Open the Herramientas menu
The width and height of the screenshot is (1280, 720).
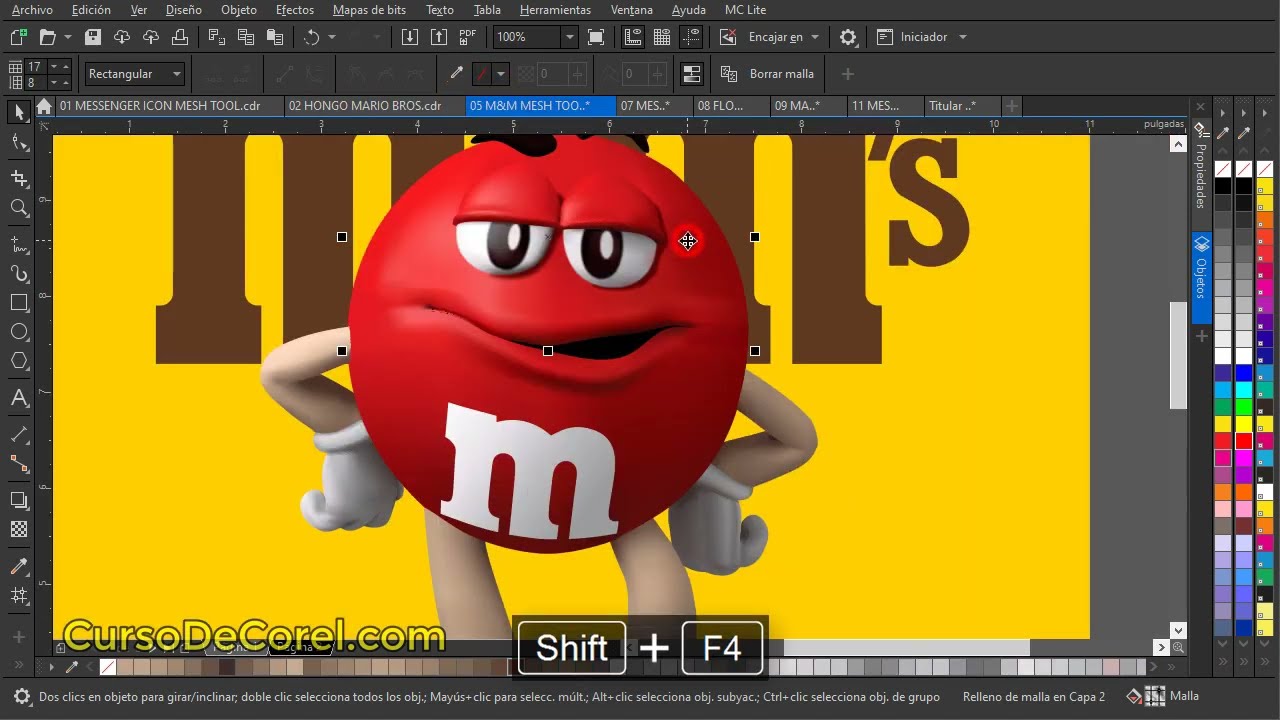click(x=555, y=10)
